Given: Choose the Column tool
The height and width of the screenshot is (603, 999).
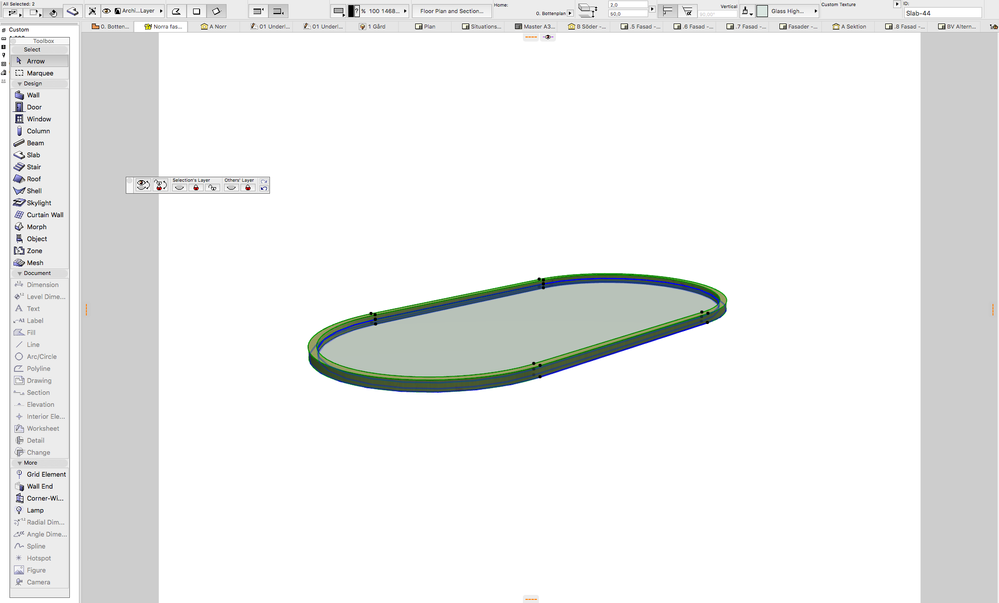Looking at the screenshot, I should pos(40,131).
